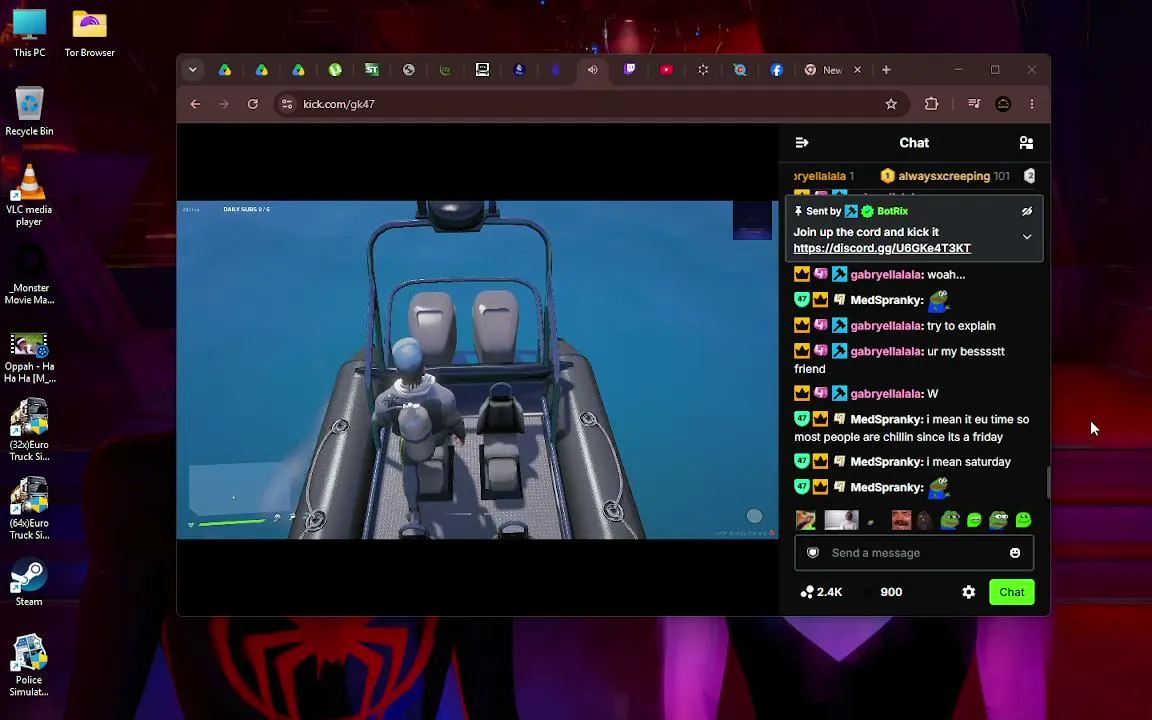
Task: Switch to the Facebook tab
Action: click(777, 70)
